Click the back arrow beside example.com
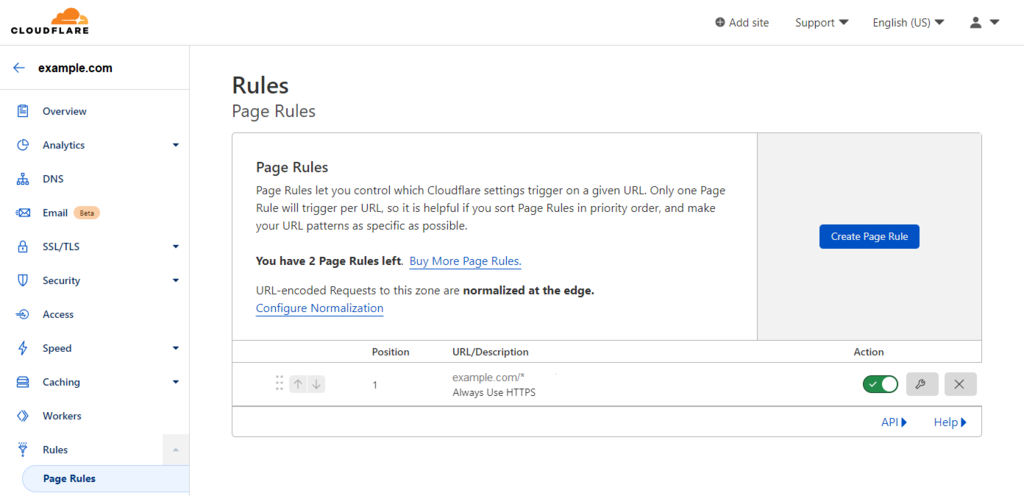The height and width of the screenshot is (496, 1024). click(19, 68)
